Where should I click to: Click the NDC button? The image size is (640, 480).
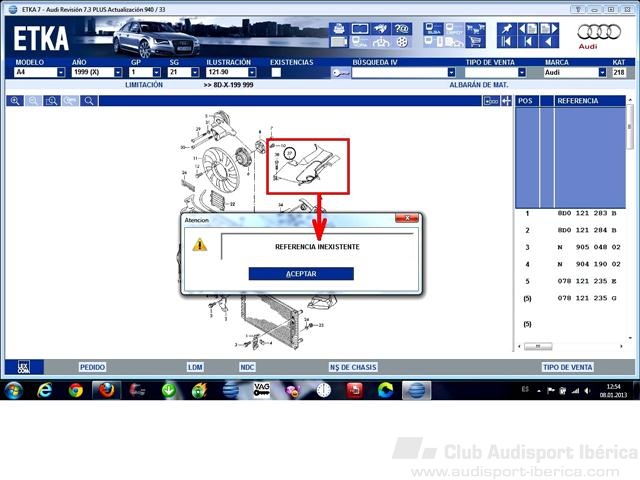coord(247,367)
